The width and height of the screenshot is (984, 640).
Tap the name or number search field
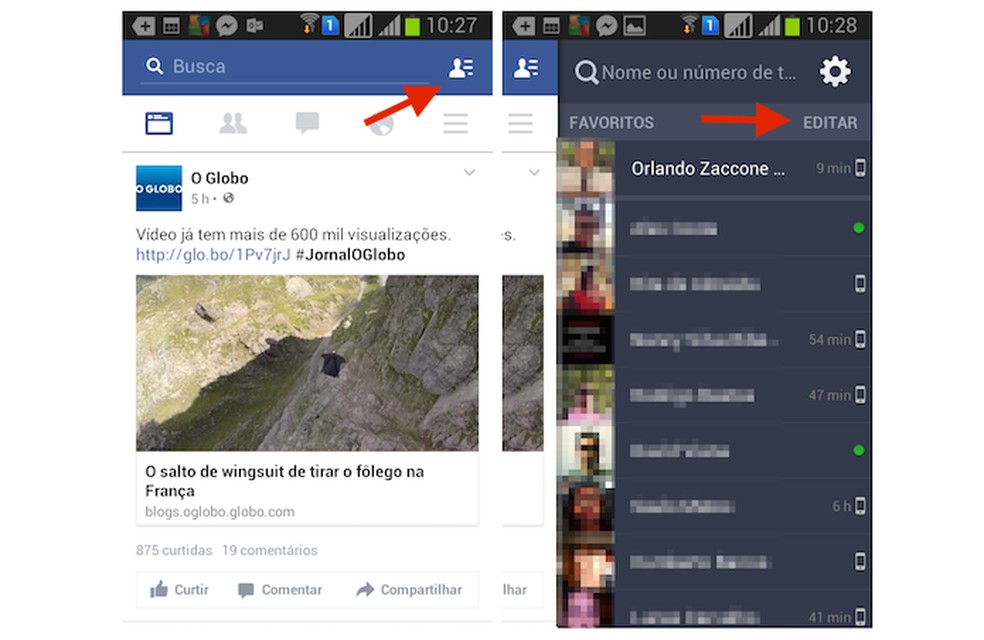687,73
